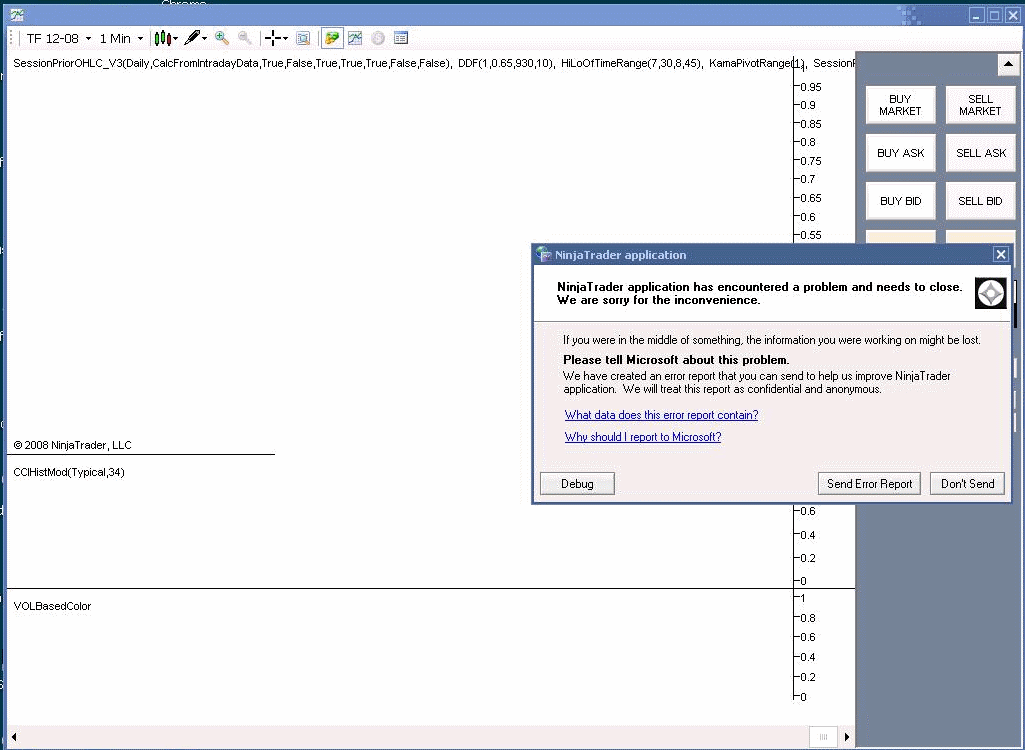This screenshot has width=1025, height=750.
Task: Expand the drawing tools dropdown arrow
Action: [x=205, y=39]
